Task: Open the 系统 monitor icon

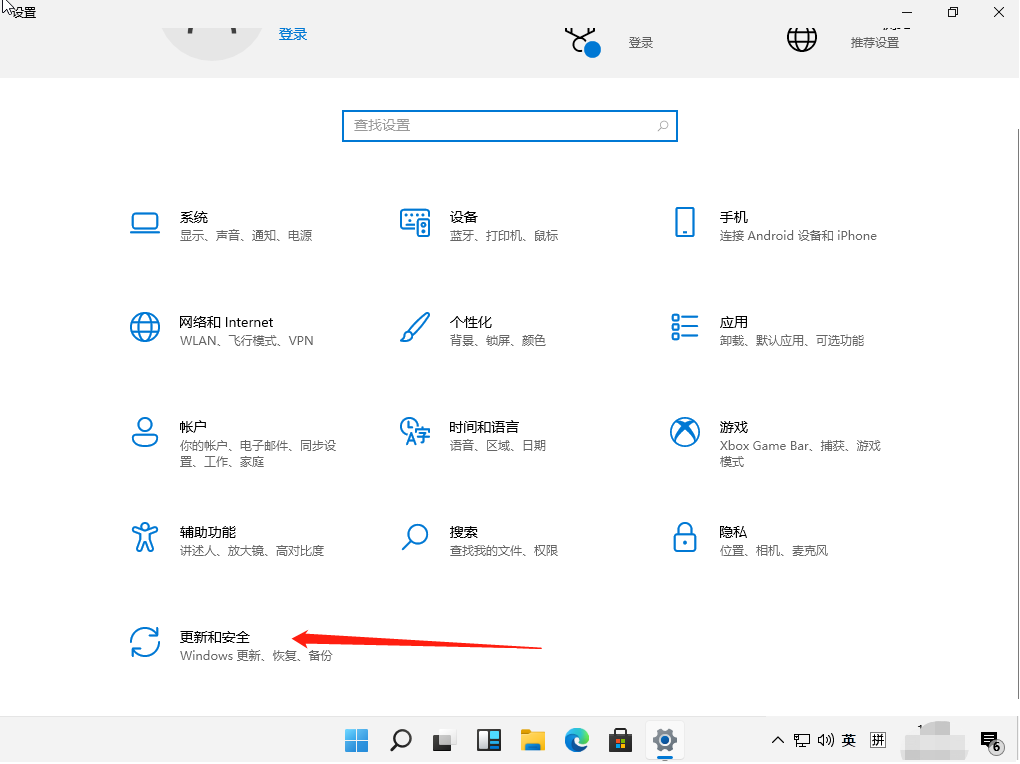Action: point(145,222)
